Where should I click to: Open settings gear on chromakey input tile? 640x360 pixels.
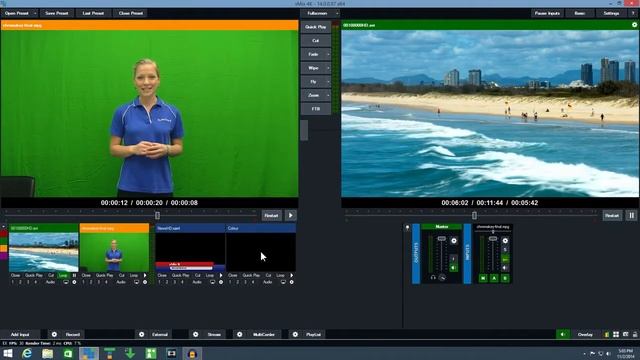[145, 282]
